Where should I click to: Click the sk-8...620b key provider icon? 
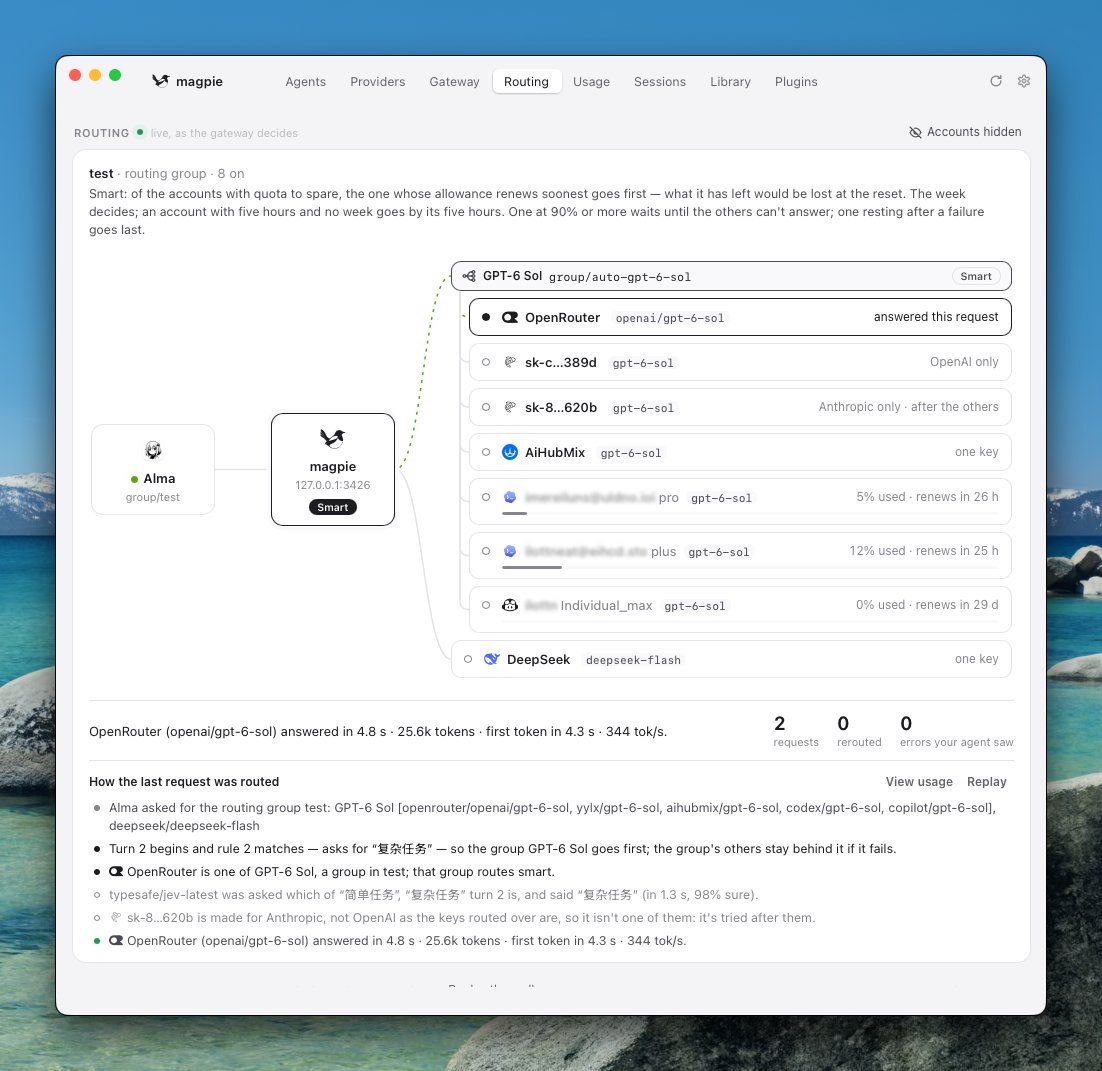pyautogui.click(x=510, y=407)
